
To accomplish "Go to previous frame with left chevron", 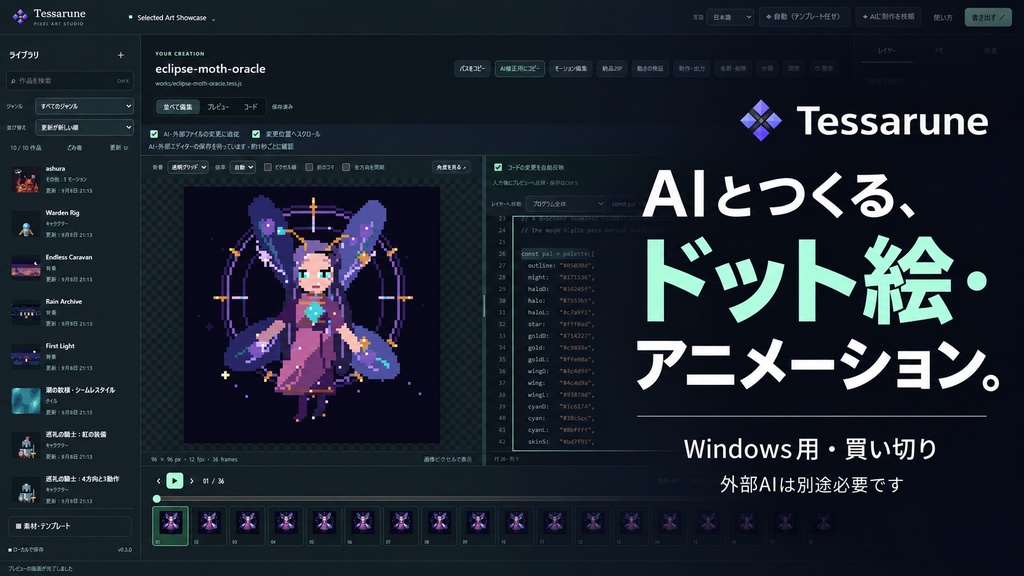I will tap(158, 481).
